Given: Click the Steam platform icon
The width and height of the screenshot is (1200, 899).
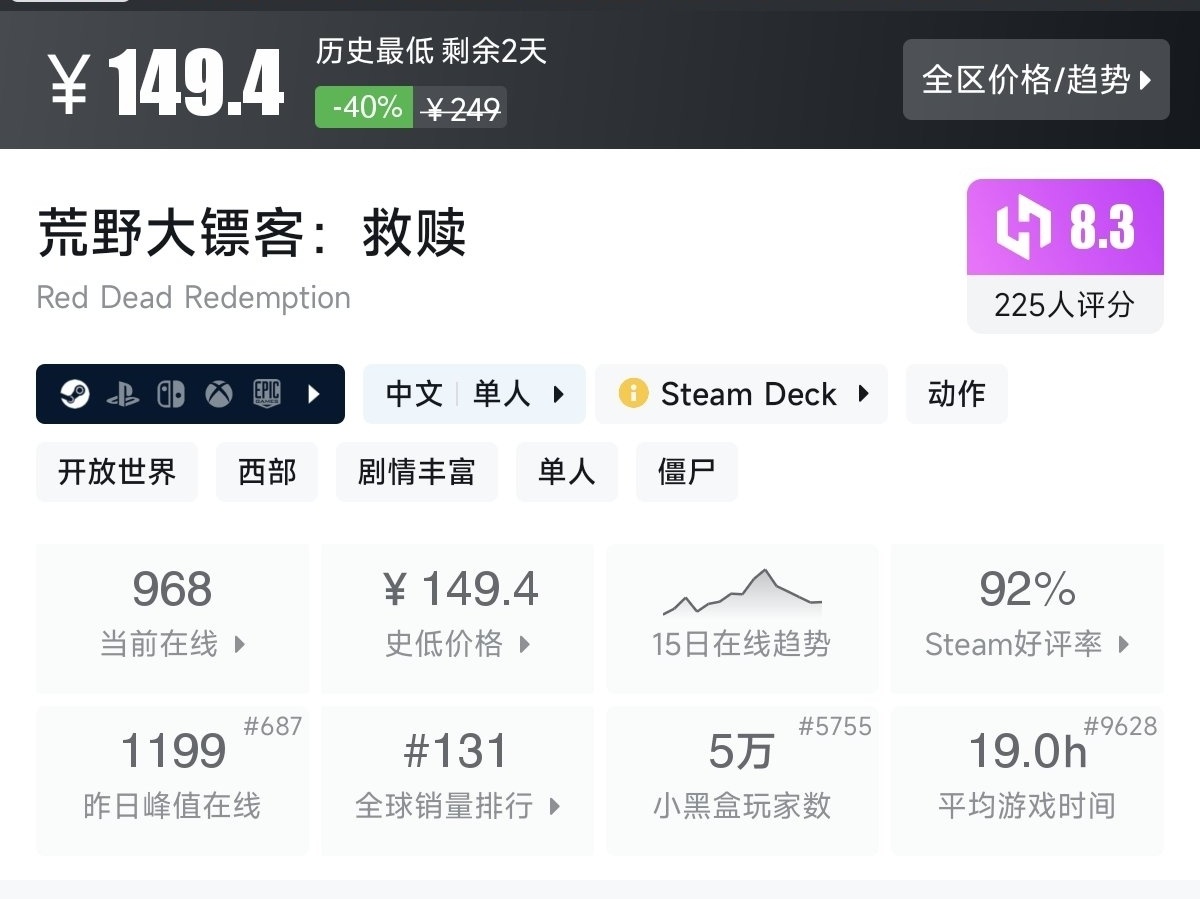Looking at the screenshot, I should coord(73,394).
